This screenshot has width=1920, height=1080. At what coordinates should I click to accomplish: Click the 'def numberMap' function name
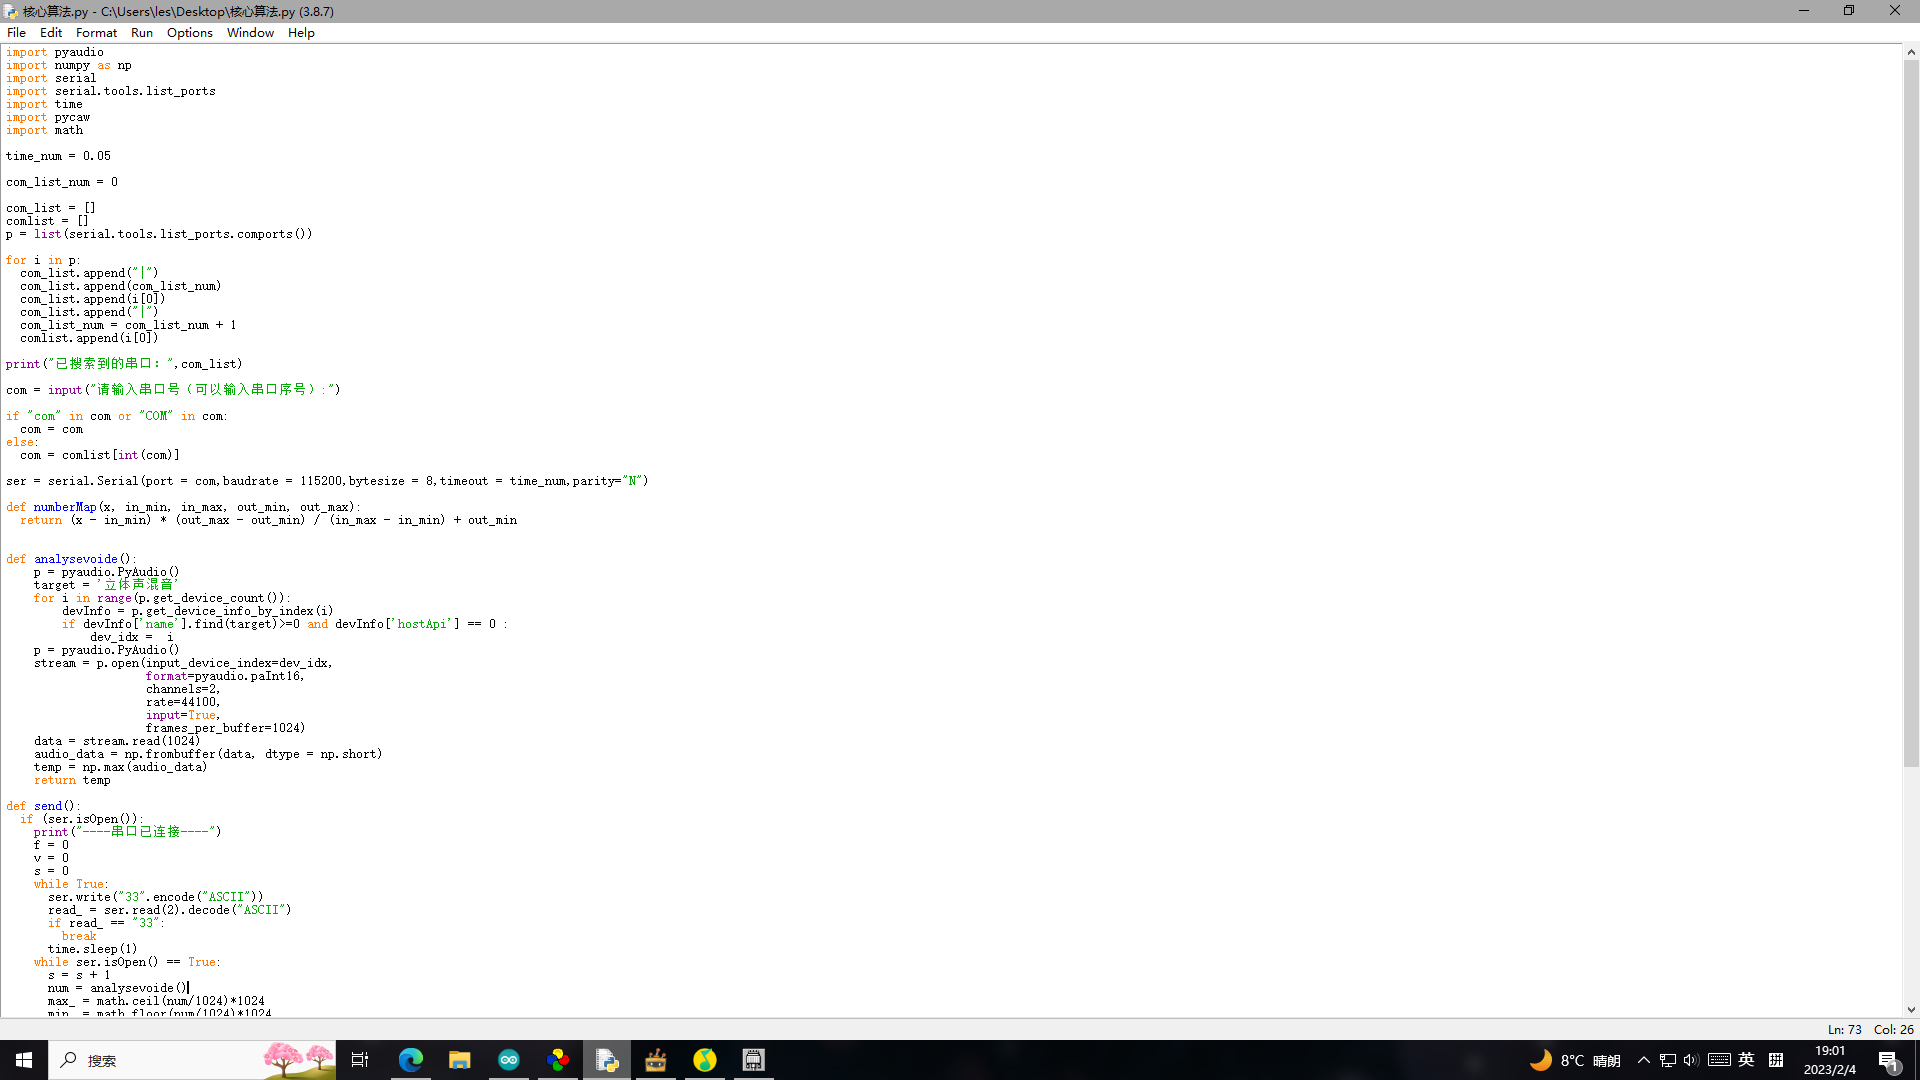[64, 507]
